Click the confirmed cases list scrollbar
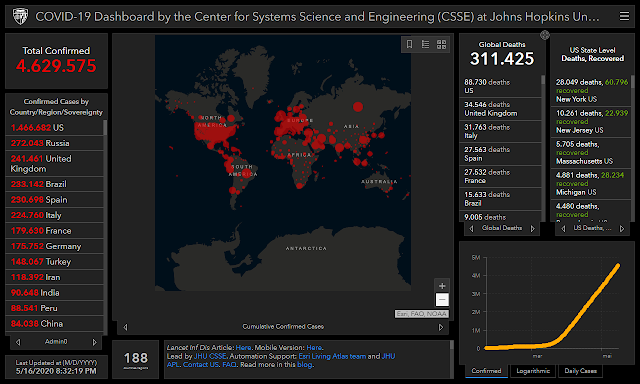 pos(105,127)
